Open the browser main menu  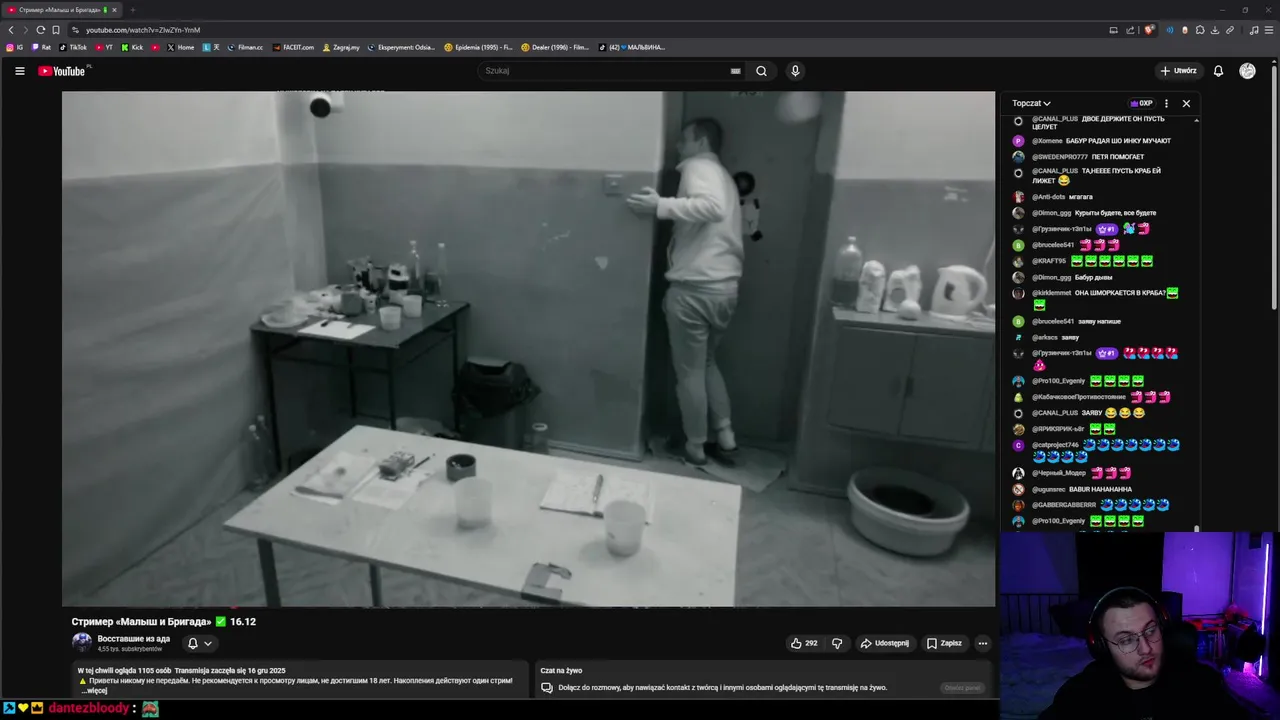(x=1268, y=30)
